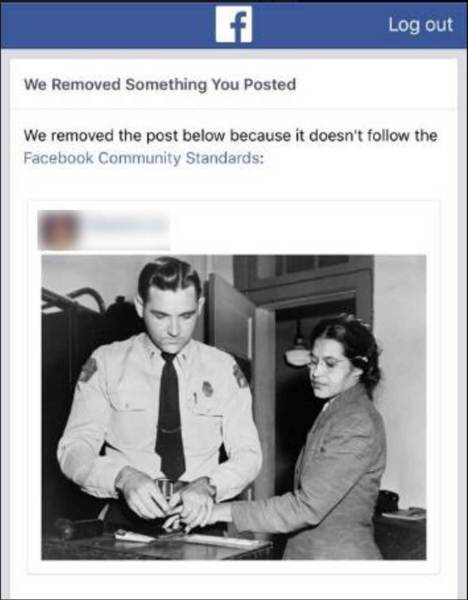Click the pen in officer's shirt pocket

195,398
